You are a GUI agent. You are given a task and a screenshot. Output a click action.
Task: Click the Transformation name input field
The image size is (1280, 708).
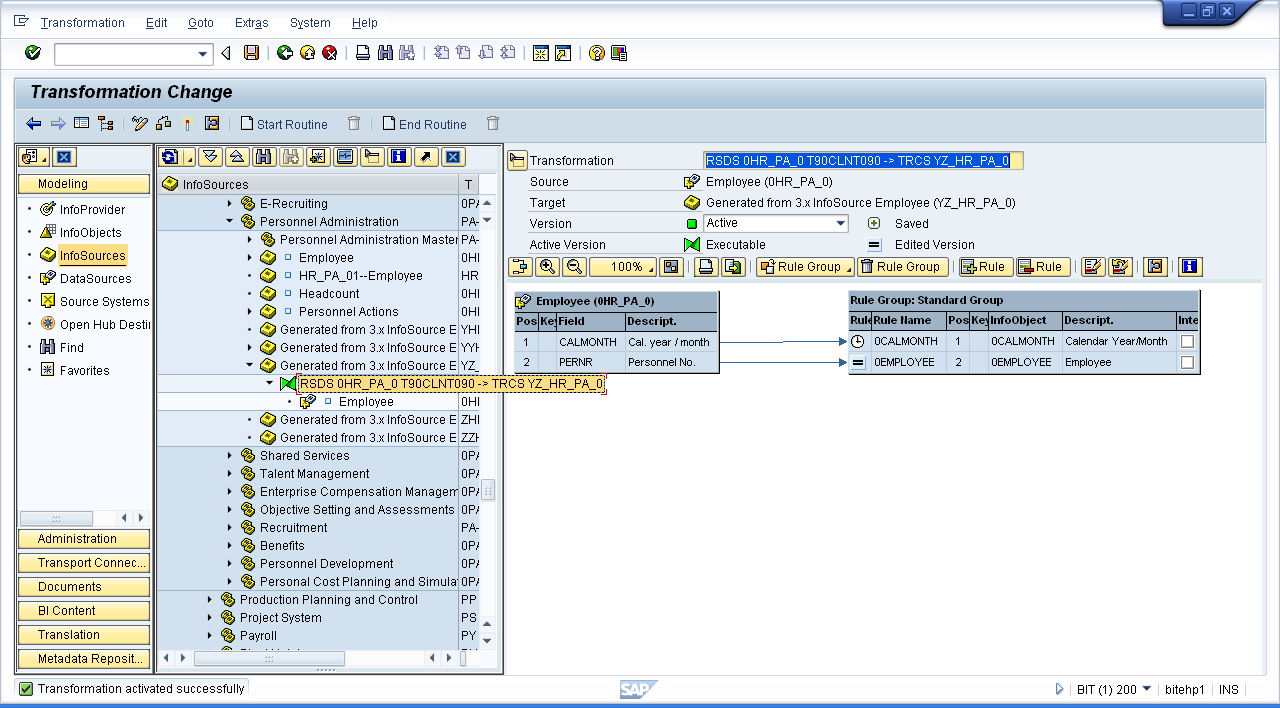[x=863, y=160]
